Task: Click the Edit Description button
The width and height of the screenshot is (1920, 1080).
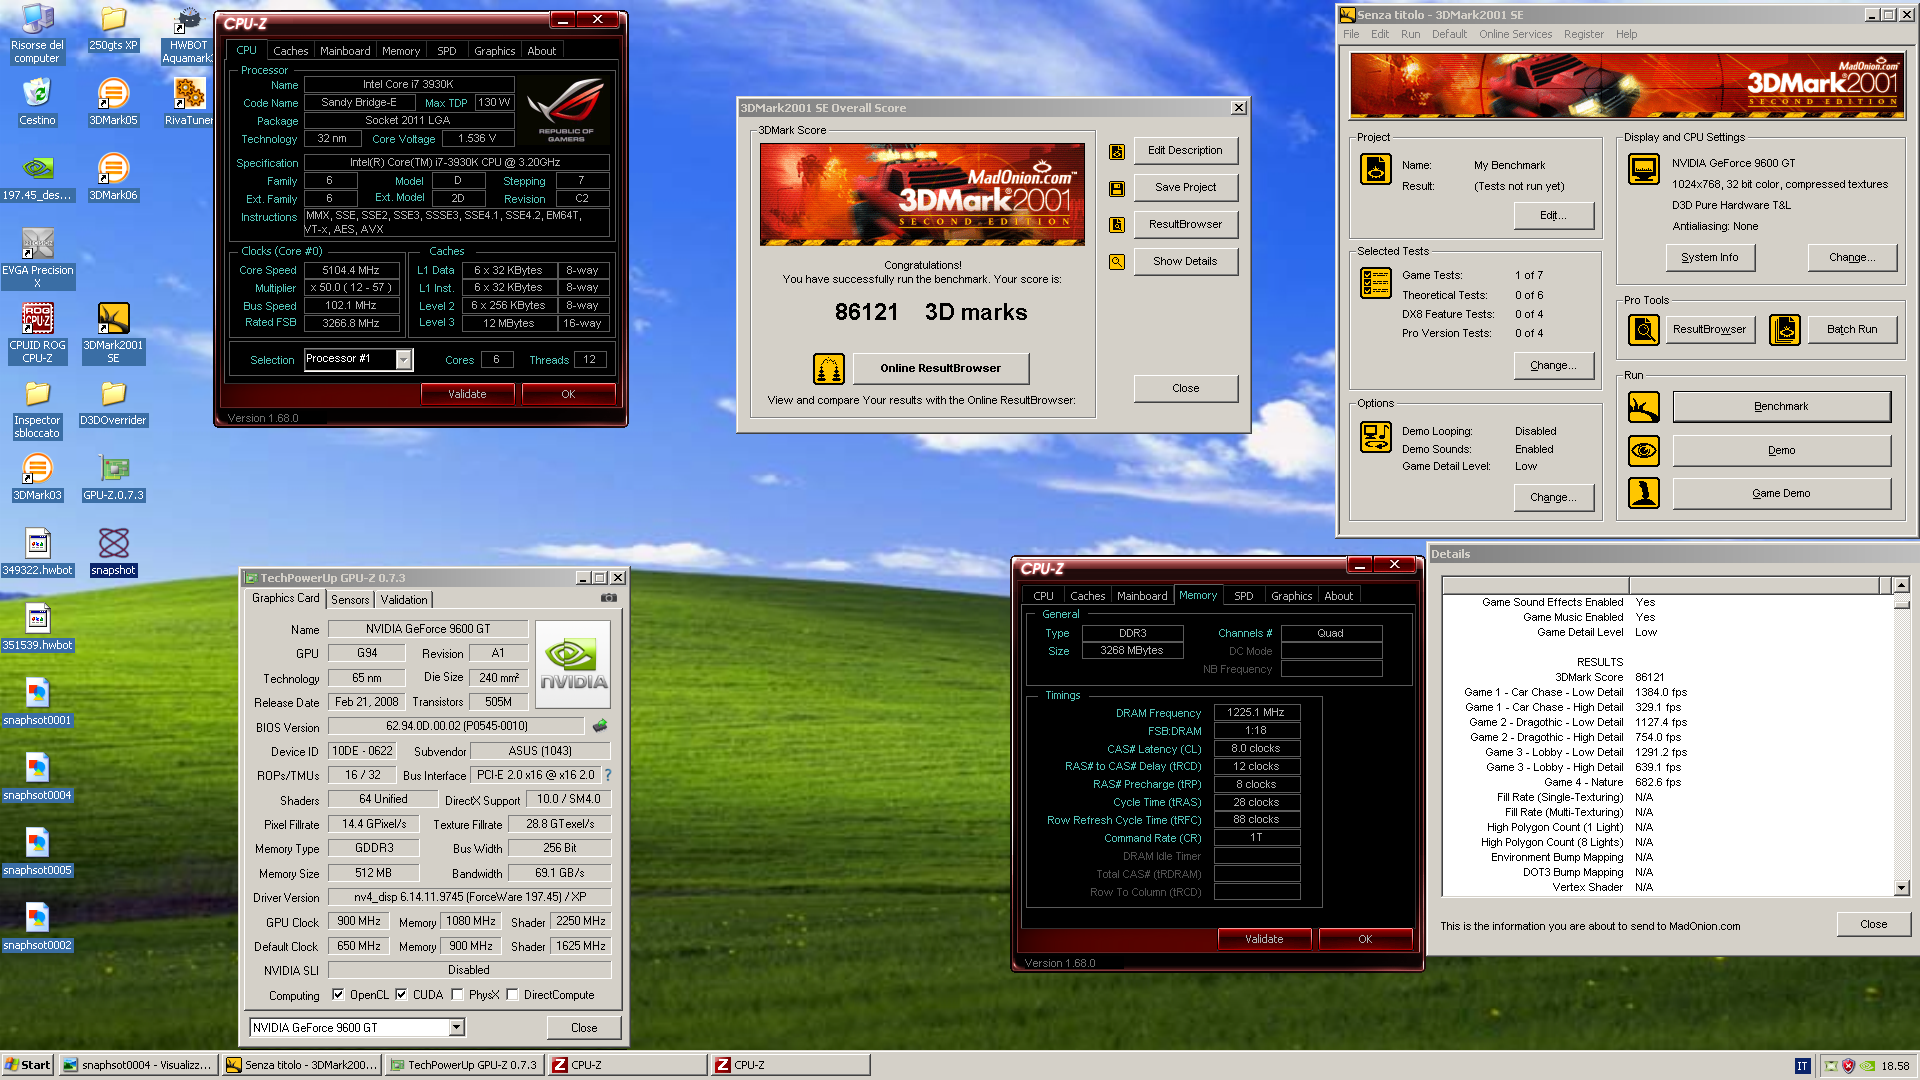Action: tap(1185, 151)
